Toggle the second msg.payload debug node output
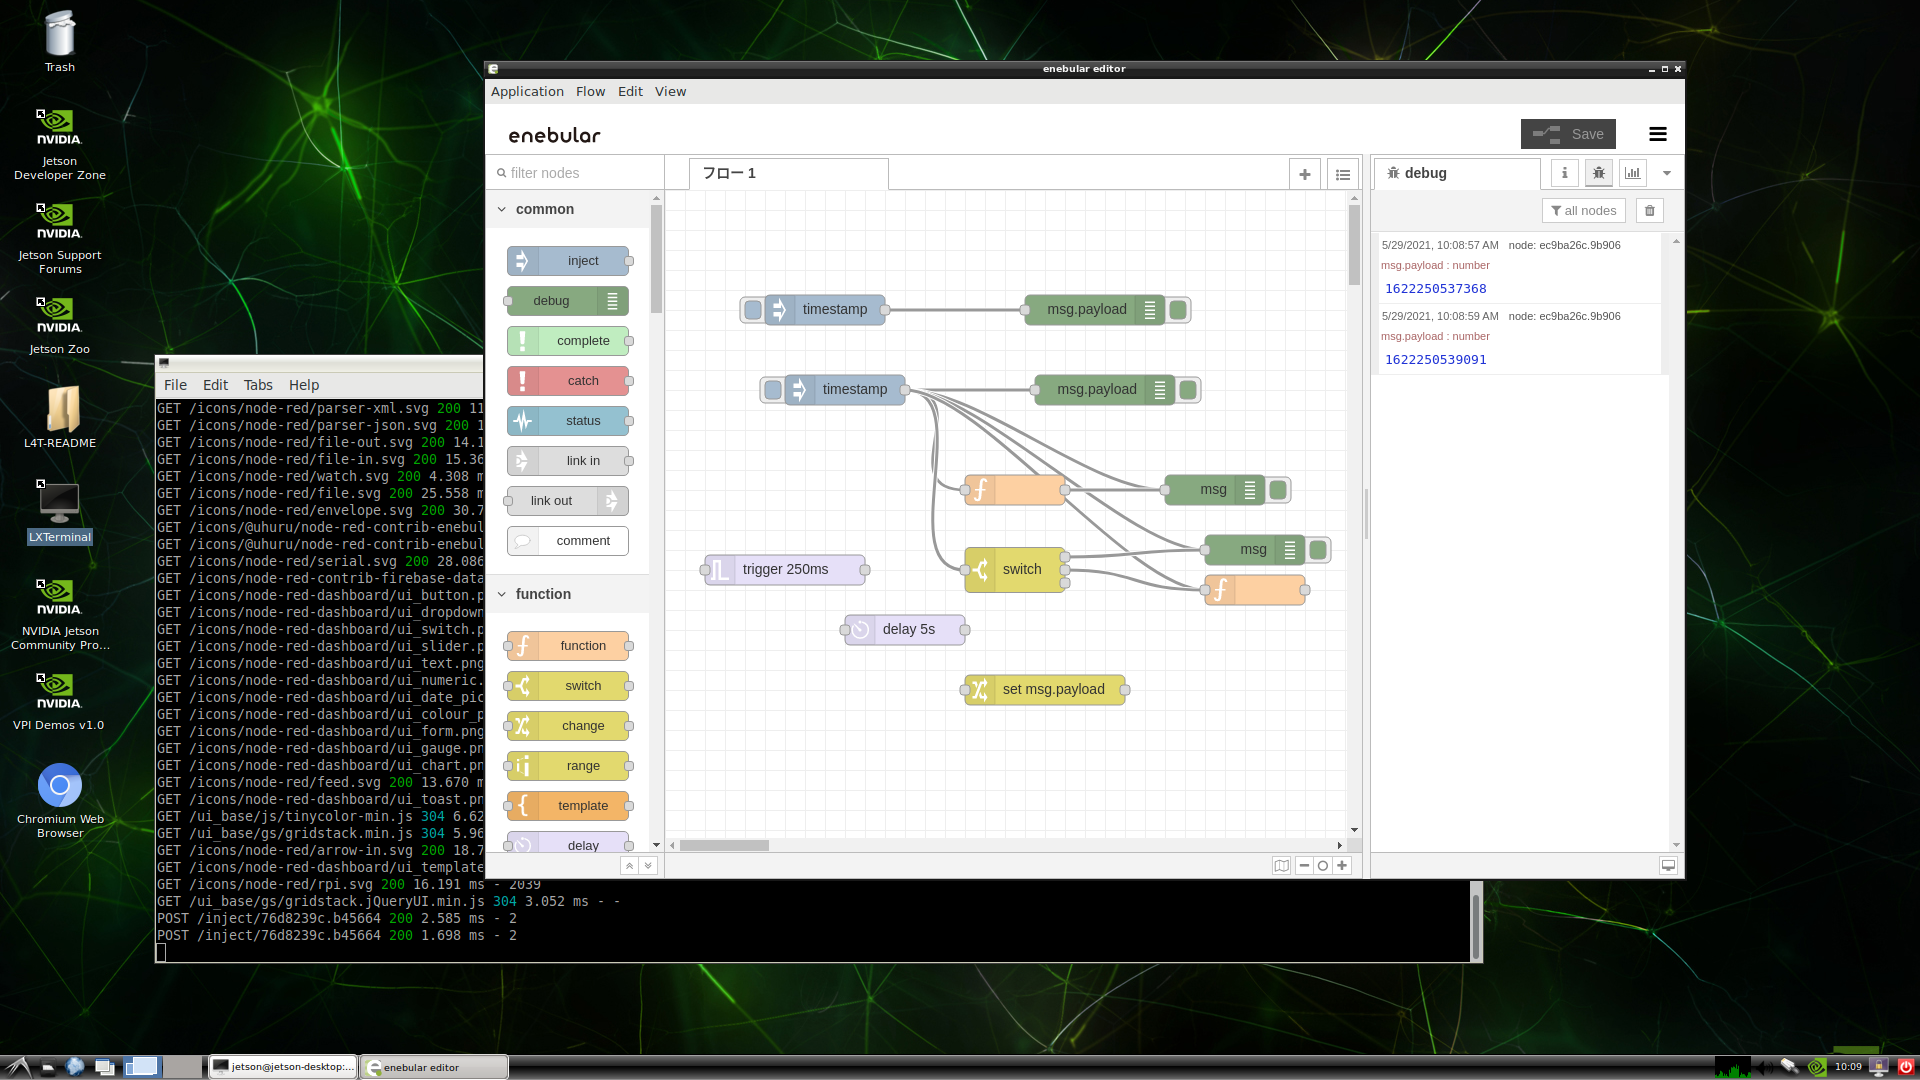The width and height of the screenshot is (1920, 1080). coord(1188,390)
